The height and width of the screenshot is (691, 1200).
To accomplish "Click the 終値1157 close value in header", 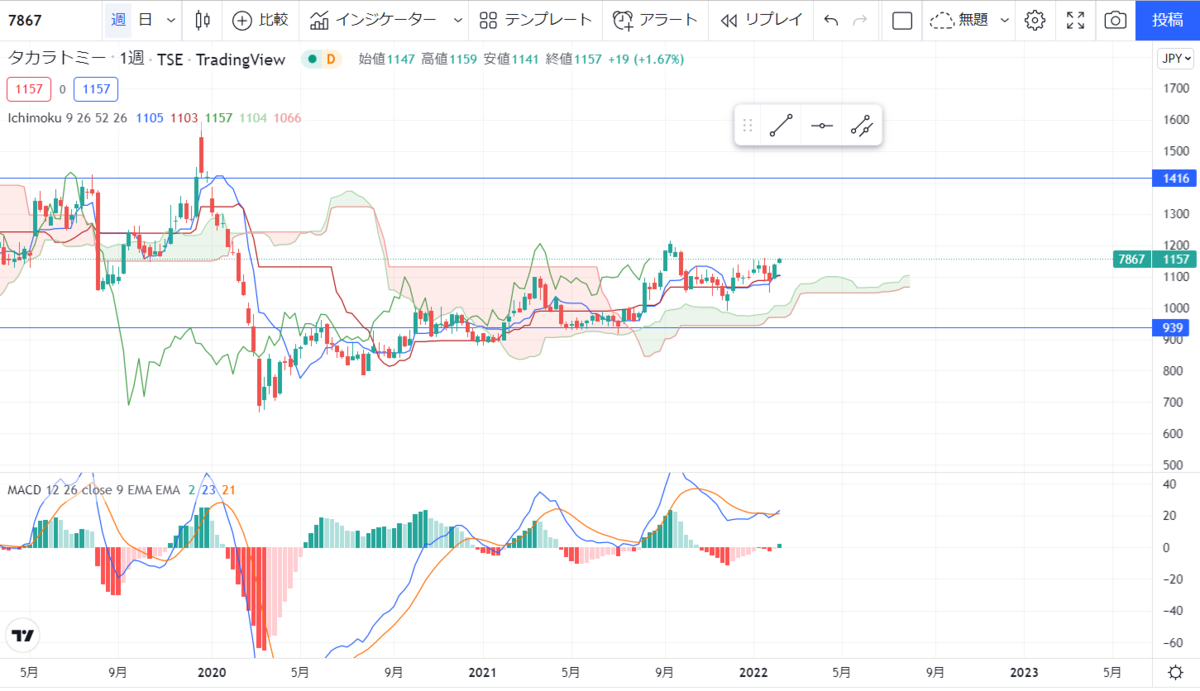I will 574,59.
